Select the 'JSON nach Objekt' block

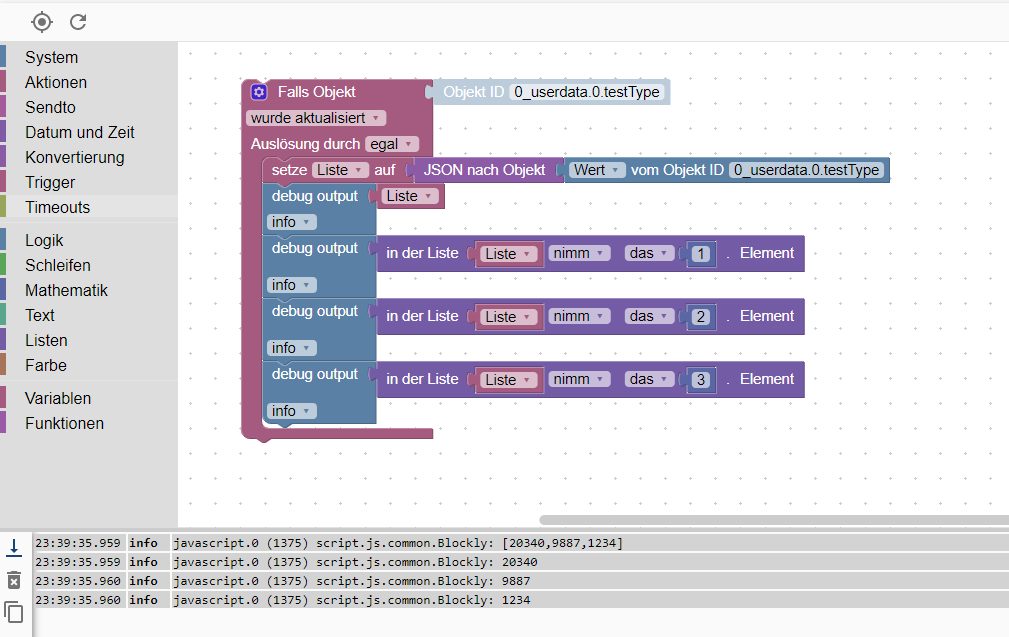(x=484, y=170)
